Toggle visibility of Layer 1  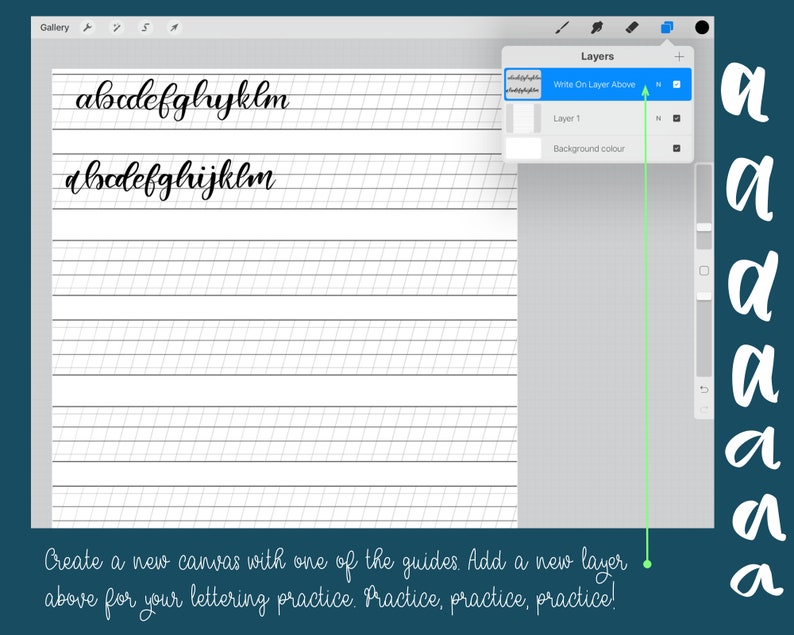[x=677, y=118]
